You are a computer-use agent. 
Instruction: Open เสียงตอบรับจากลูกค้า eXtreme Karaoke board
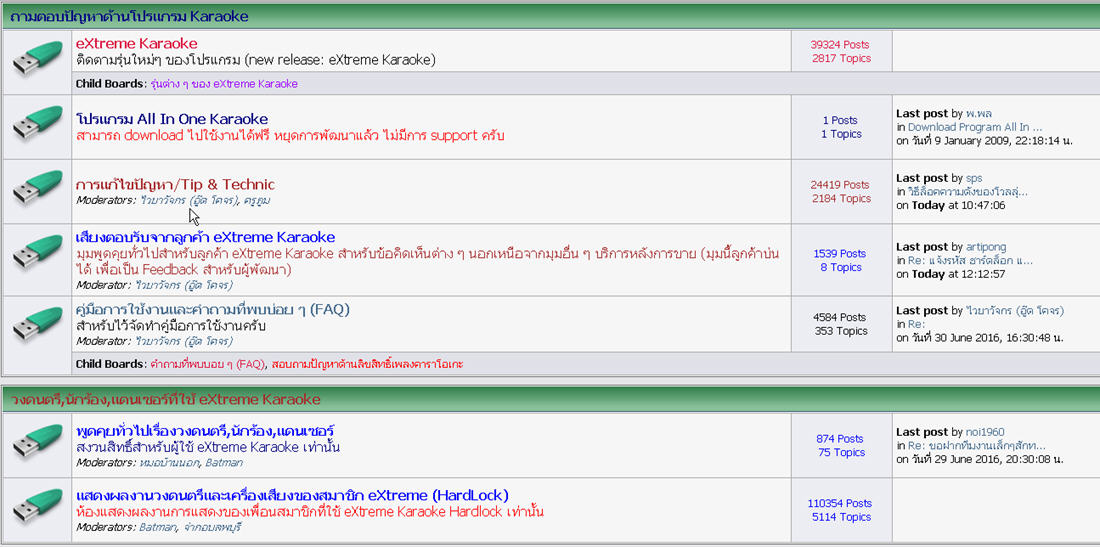point(206,237)
